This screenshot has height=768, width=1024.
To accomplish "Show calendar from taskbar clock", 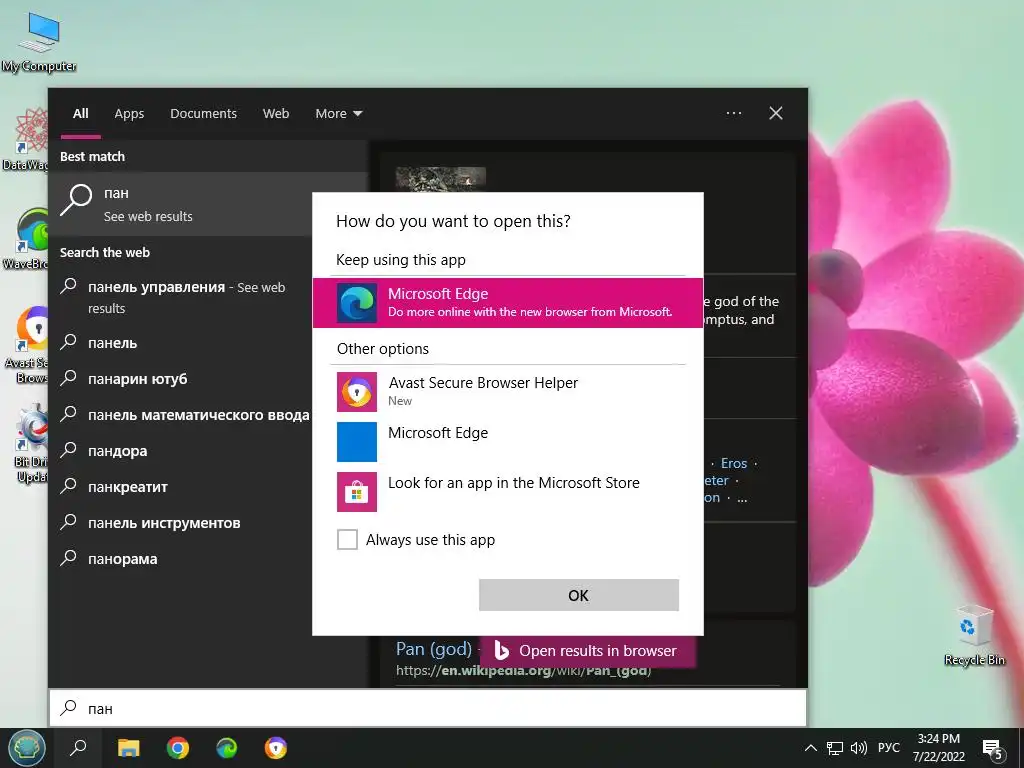I will pos(938,748).
